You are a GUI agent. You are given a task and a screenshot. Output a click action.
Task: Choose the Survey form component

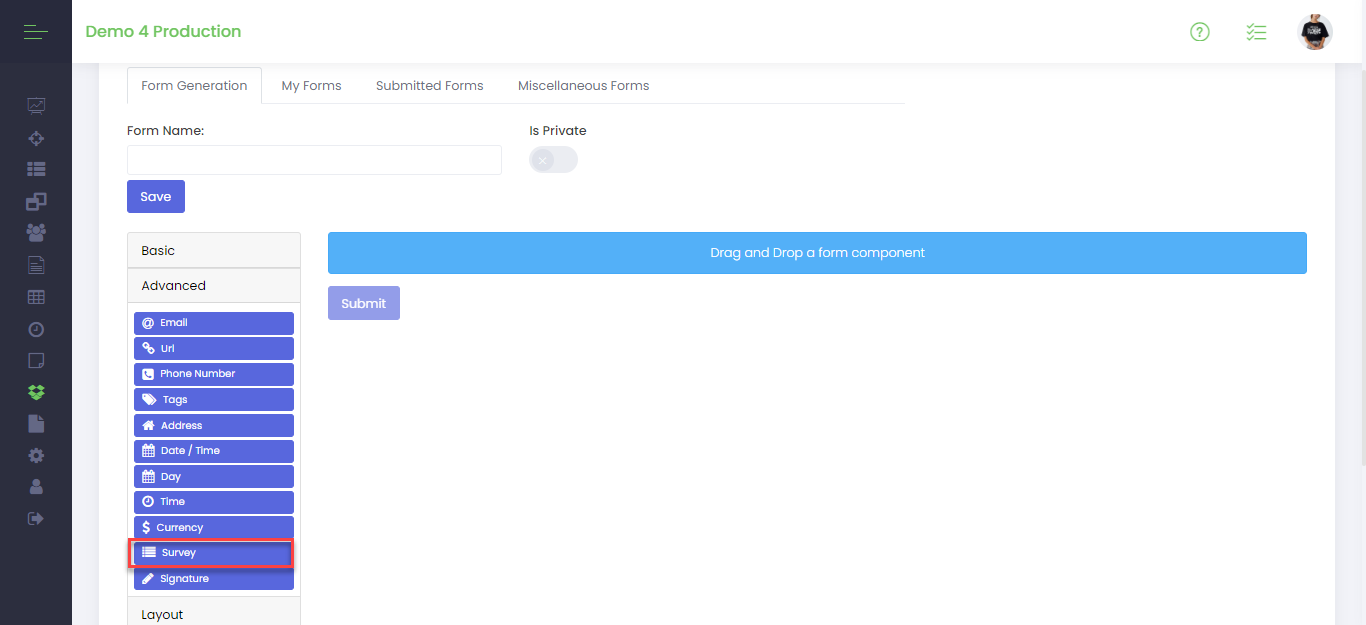click(214, 553)
